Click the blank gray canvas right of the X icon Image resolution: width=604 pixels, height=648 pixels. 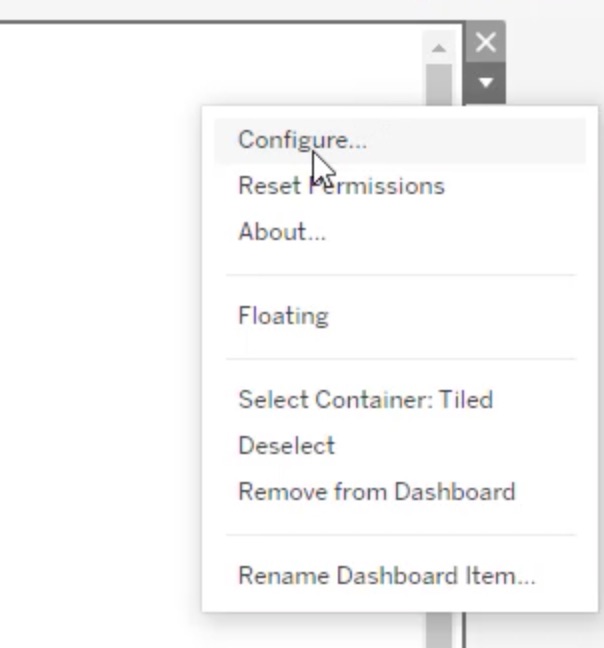click(550, 42)
